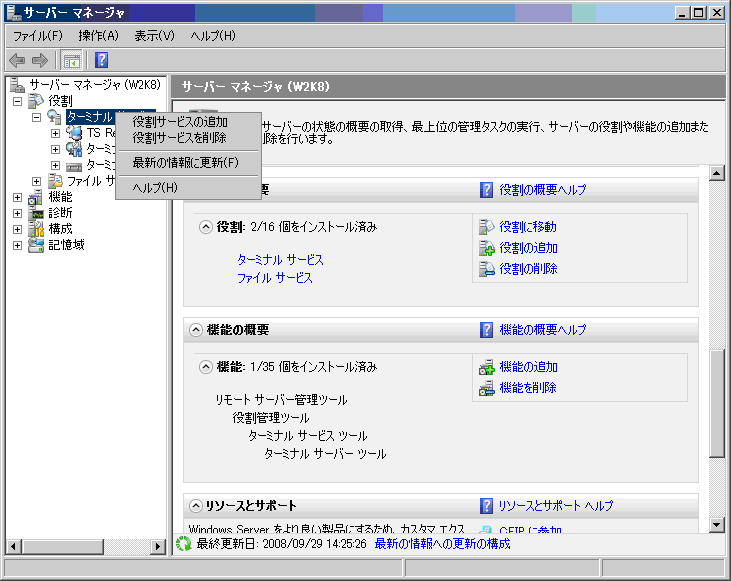The height and width of the screenshot is (581, 731).
Task: Click the 機能を削除 icon
Action: [486, 388]
